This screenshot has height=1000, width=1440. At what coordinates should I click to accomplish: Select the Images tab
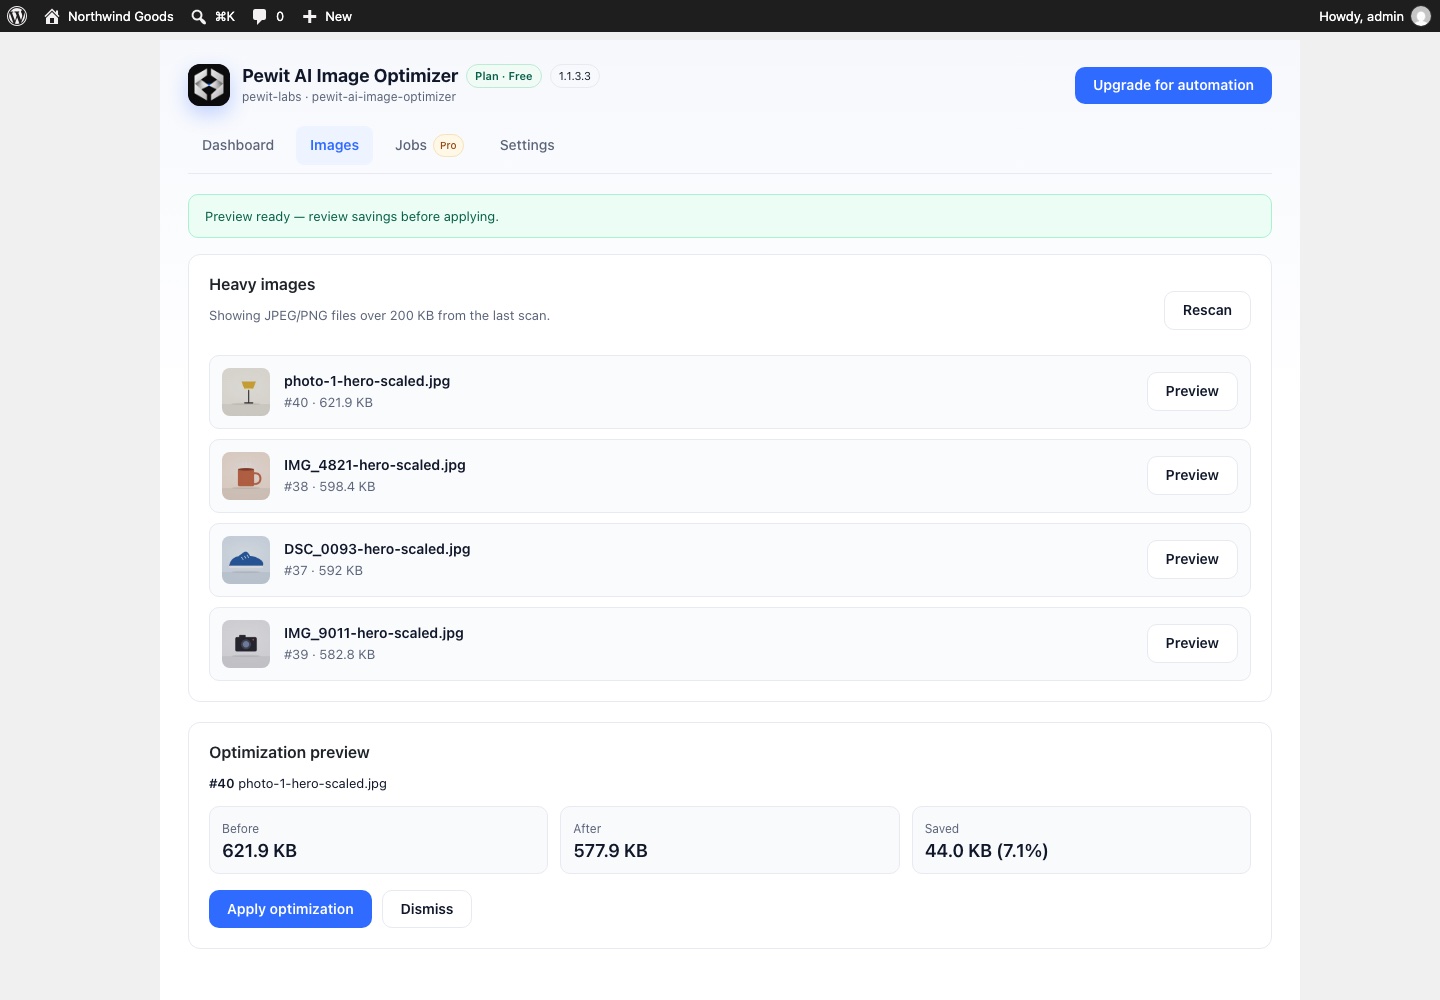coord(334,145)
